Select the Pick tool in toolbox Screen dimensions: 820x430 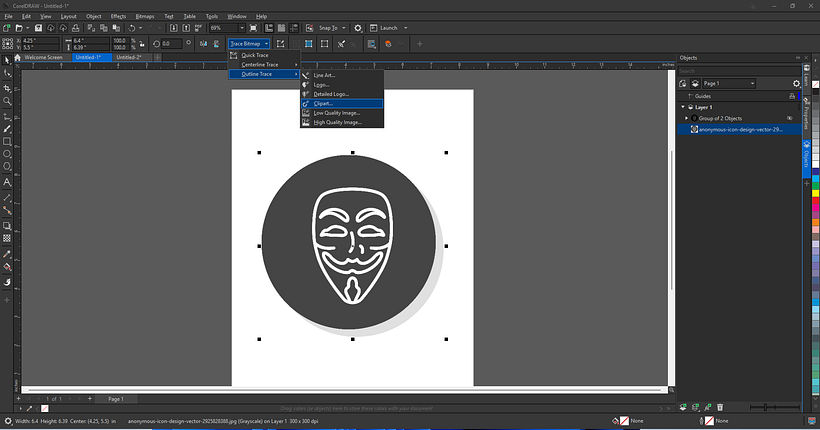pos(7,59)
